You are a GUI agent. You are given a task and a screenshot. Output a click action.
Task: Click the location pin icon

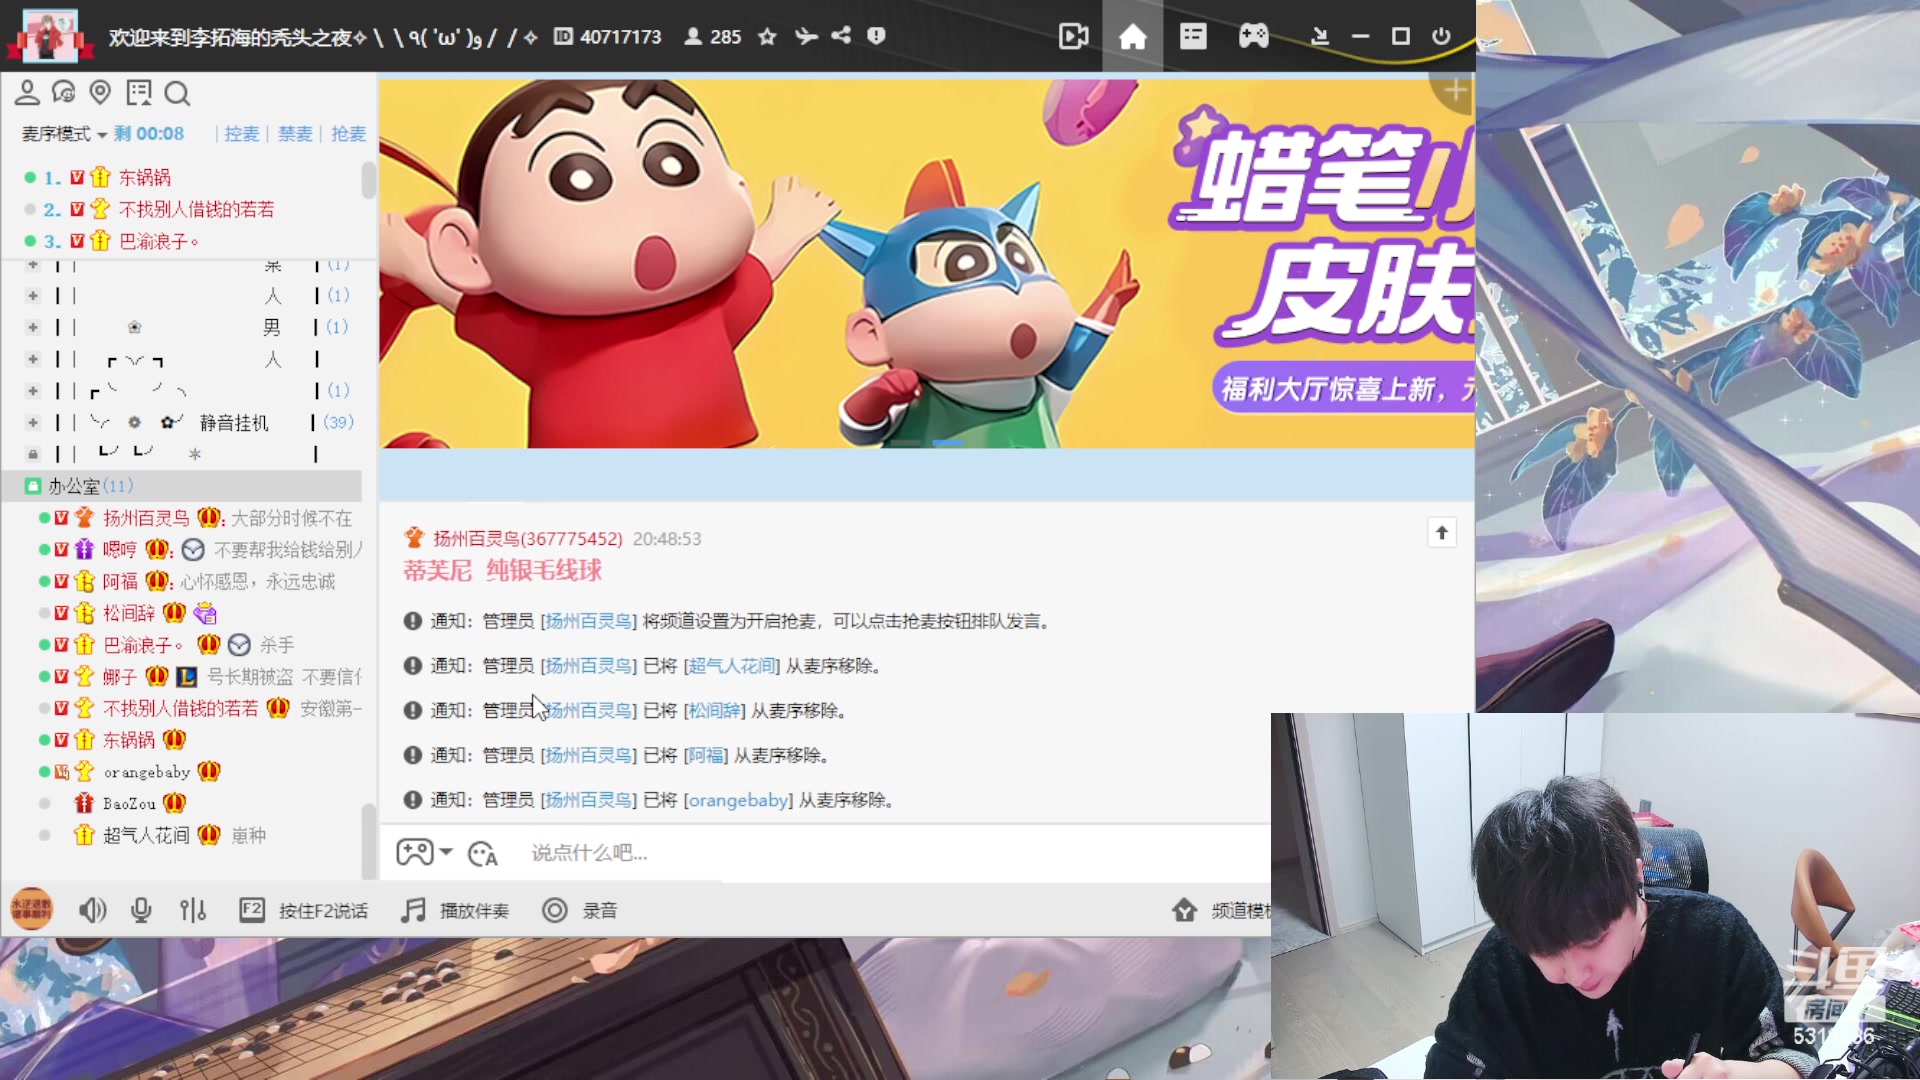click(100, 93)
